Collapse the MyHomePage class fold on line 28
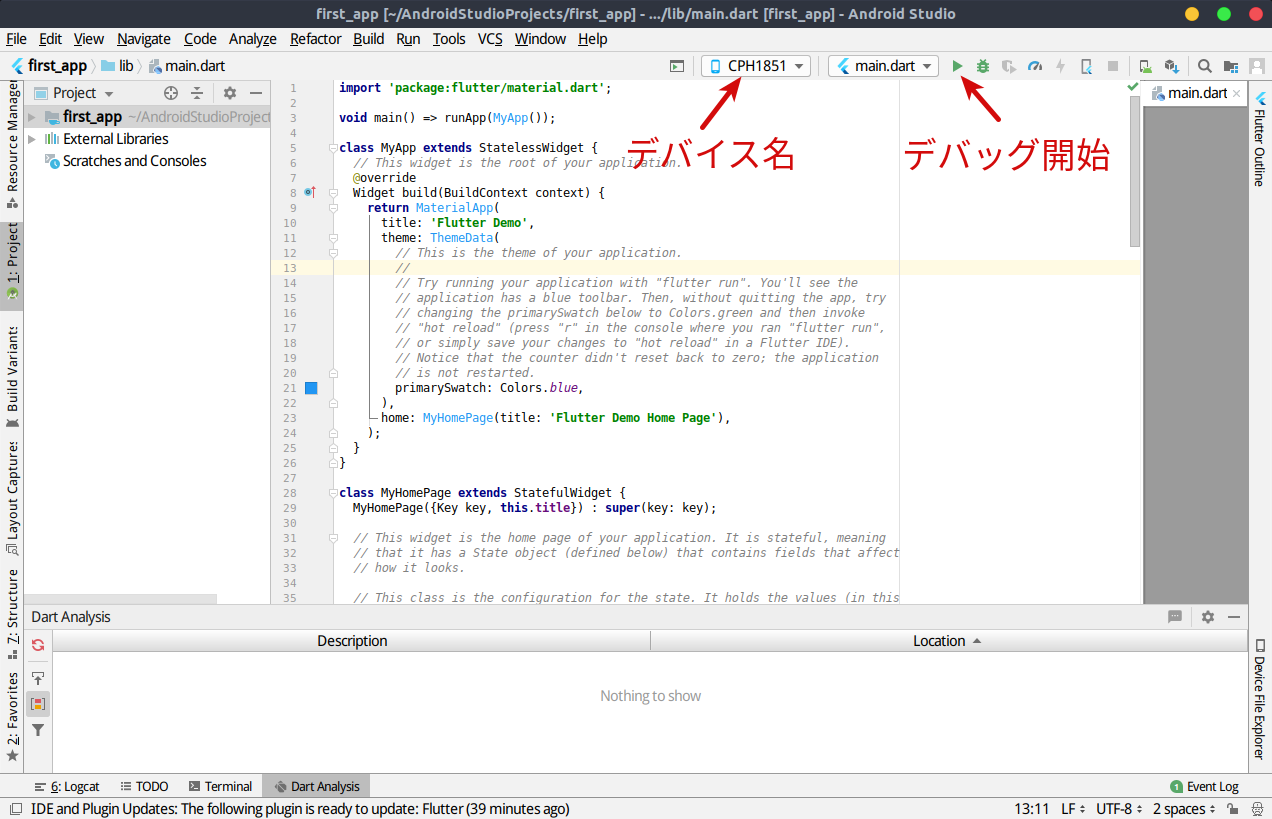The width and height of the screenshot is (1272, 819). [333, 493]
